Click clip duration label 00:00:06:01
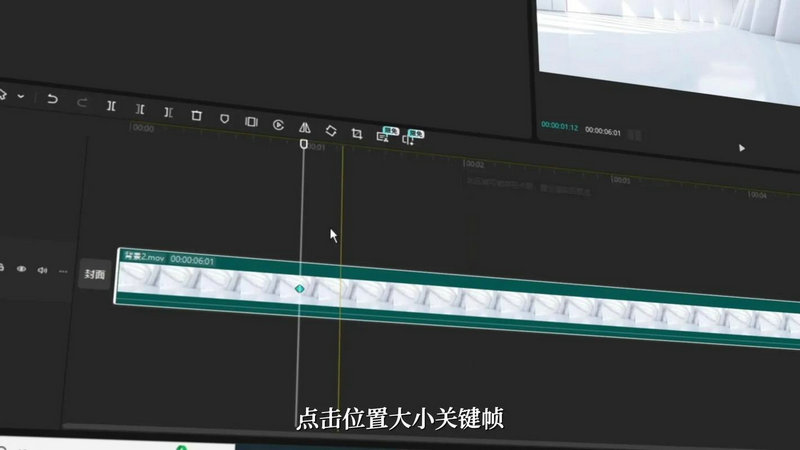800x450 pixels. click(x=192, y=260)
